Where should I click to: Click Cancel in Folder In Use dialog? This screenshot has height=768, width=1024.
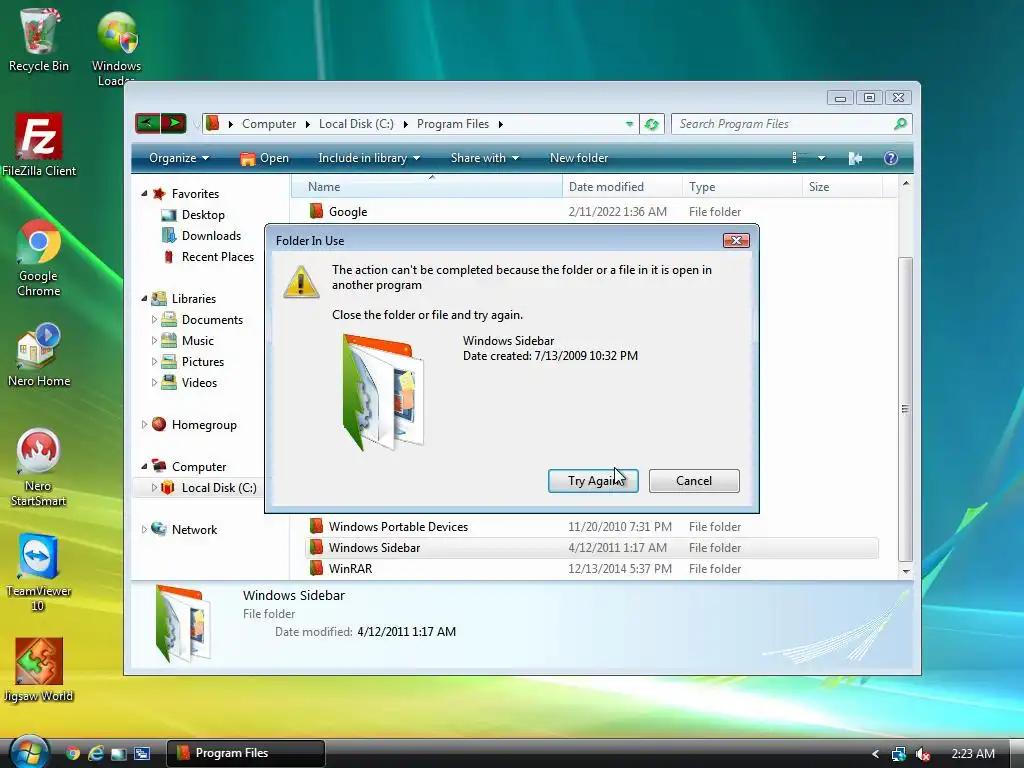(694, 481)
